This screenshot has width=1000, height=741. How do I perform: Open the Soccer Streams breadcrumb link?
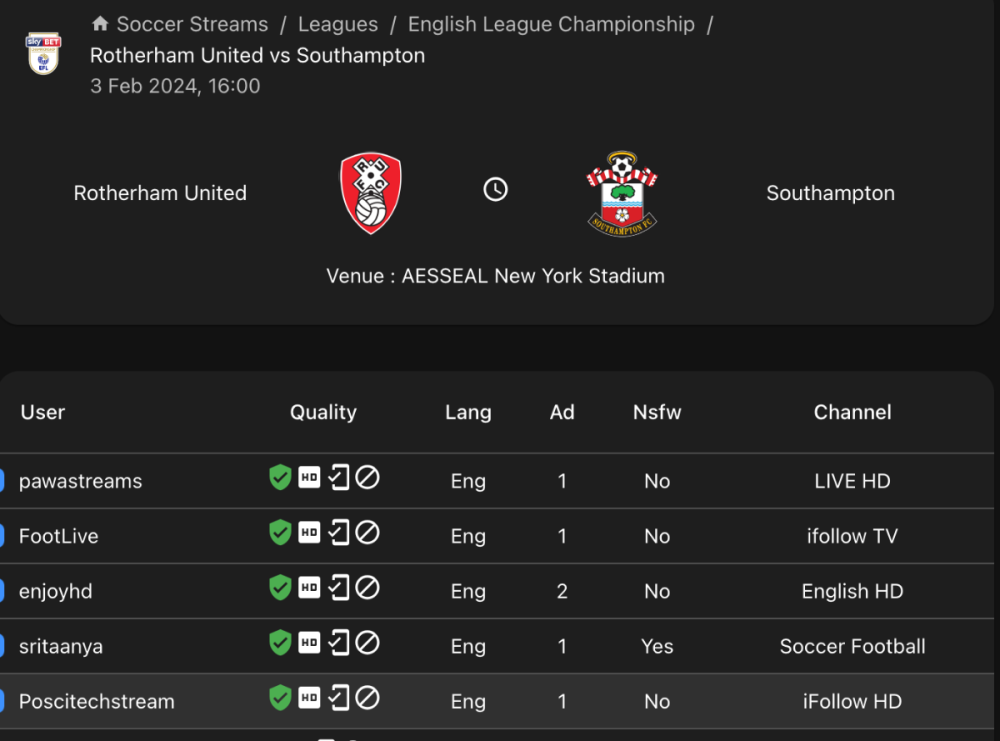(192, 24)
